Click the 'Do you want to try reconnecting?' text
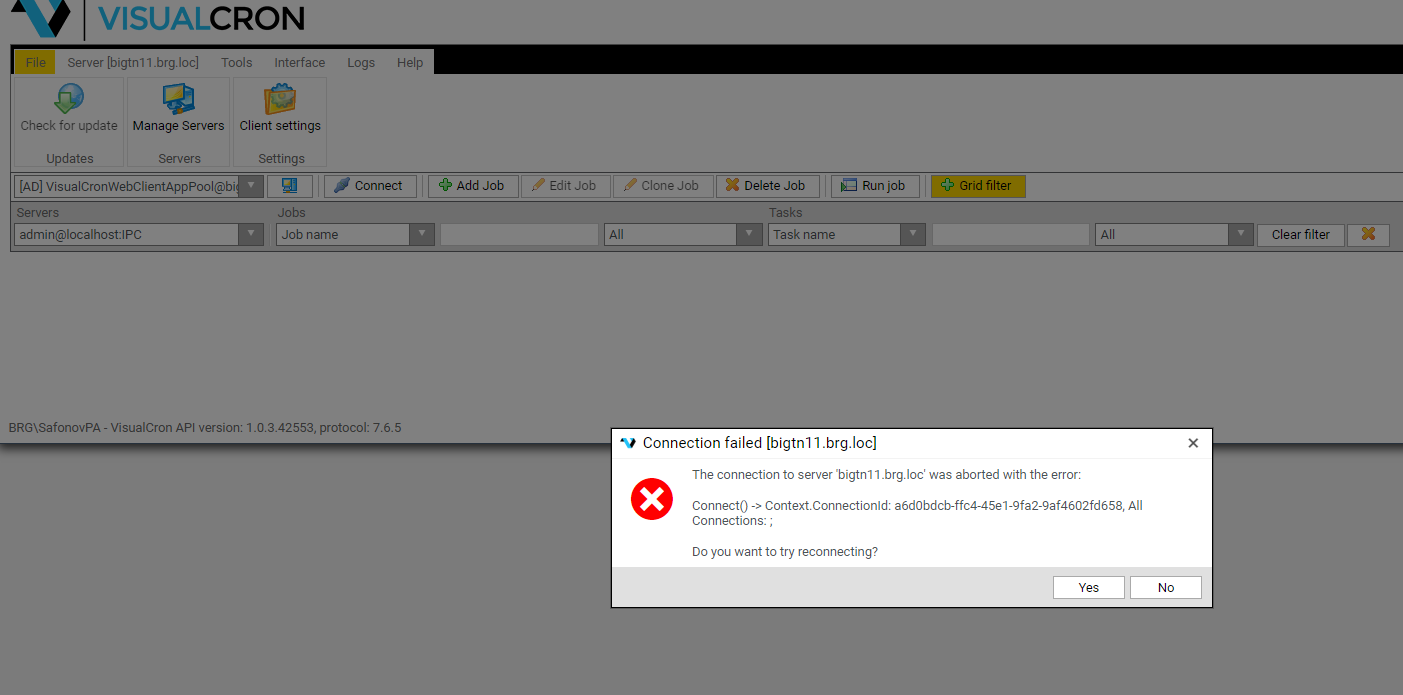The width and height of the screenshot is (1403, 695). (785, 551)
